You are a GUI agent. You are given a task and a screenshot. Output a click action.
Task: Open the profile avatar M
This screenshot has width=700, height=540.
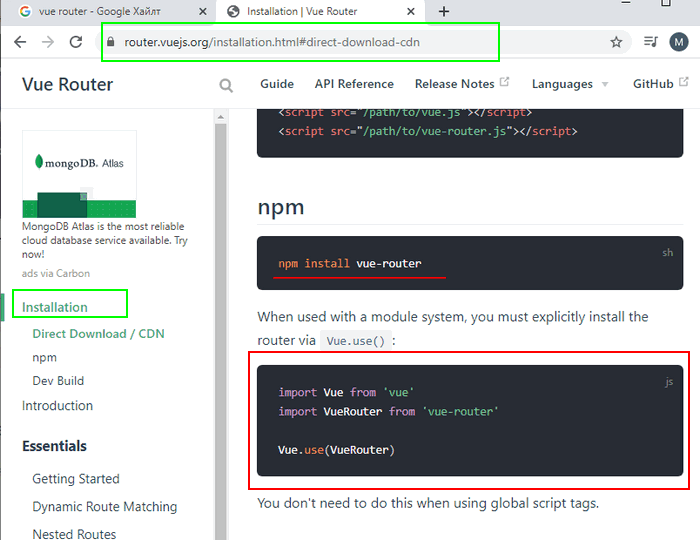[679, 42]
